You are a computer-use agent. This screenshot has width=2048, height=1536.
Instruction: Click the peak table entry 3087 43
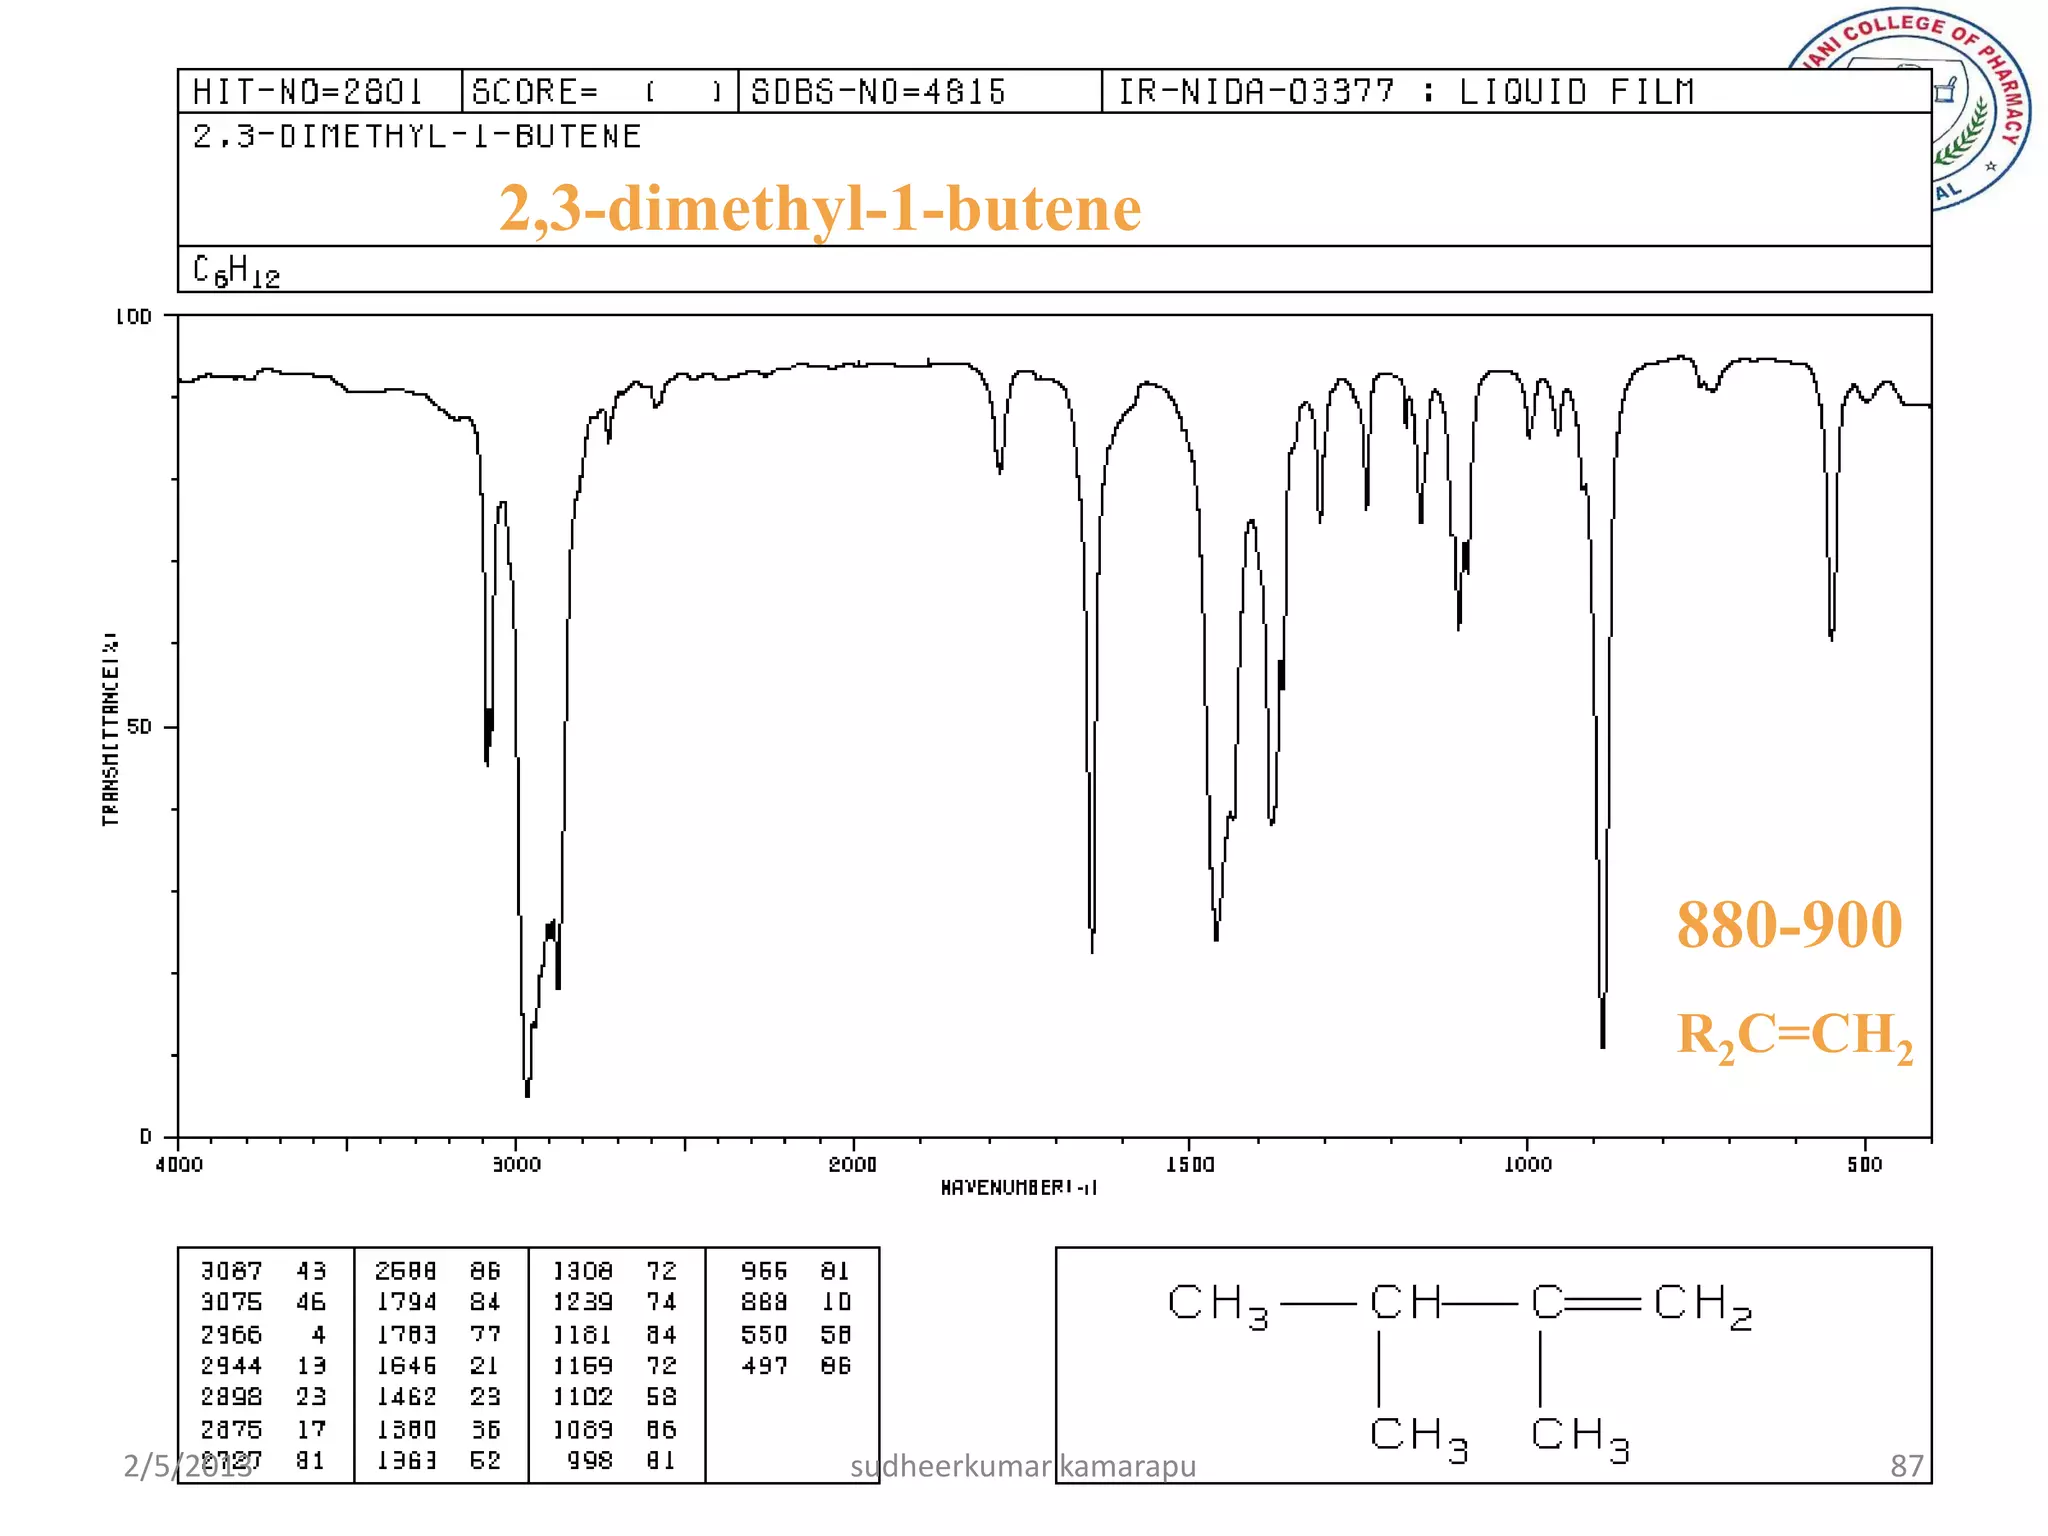(x=264, y=1271)
